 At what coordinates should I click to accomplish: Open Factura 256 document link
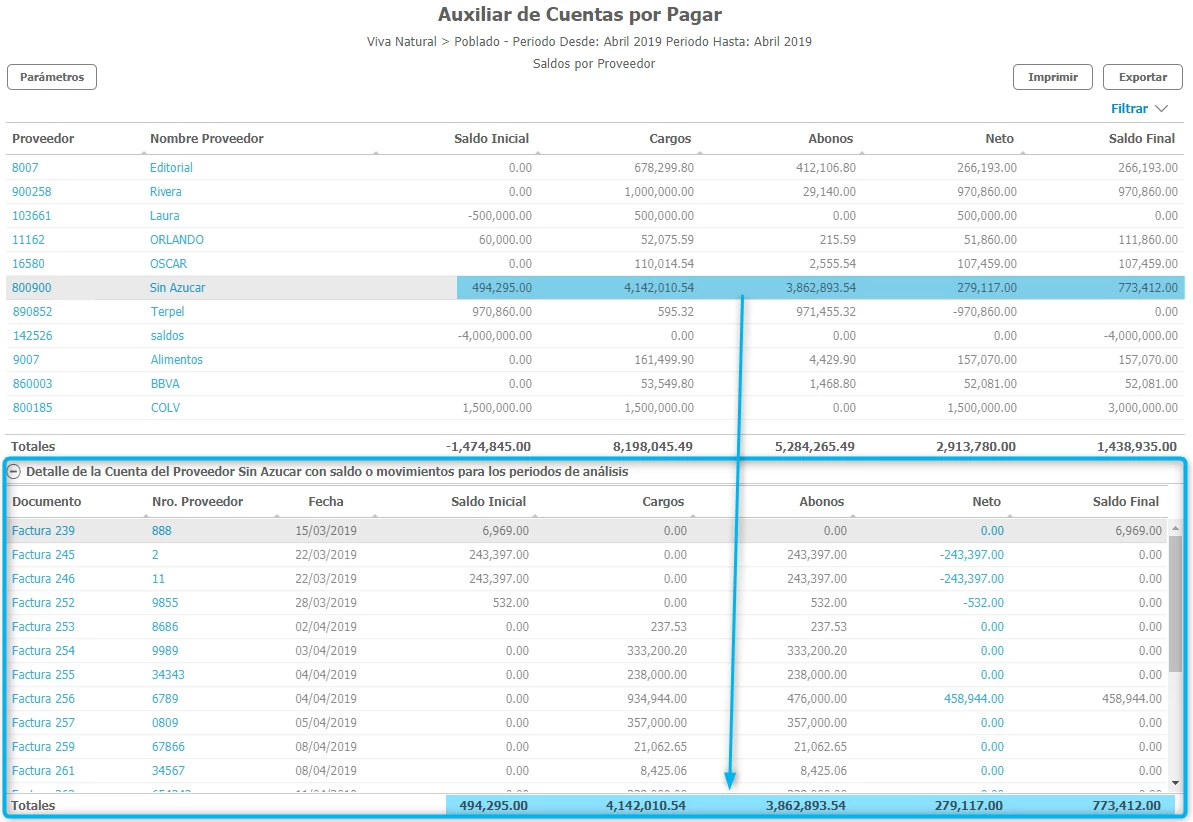[43, 699]
